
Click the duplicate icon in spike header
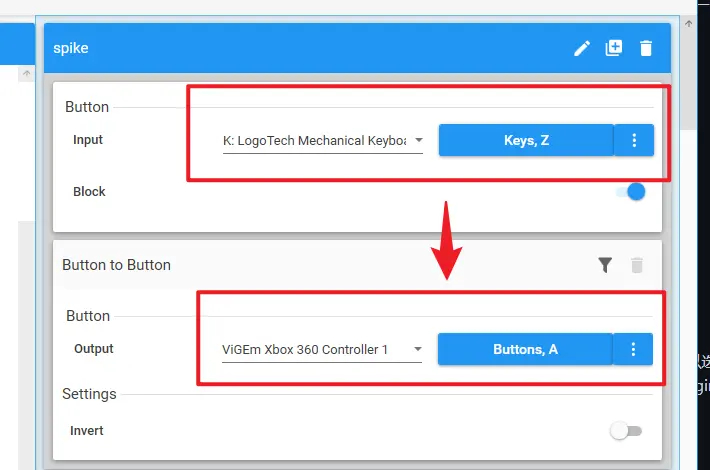point(614,48)
